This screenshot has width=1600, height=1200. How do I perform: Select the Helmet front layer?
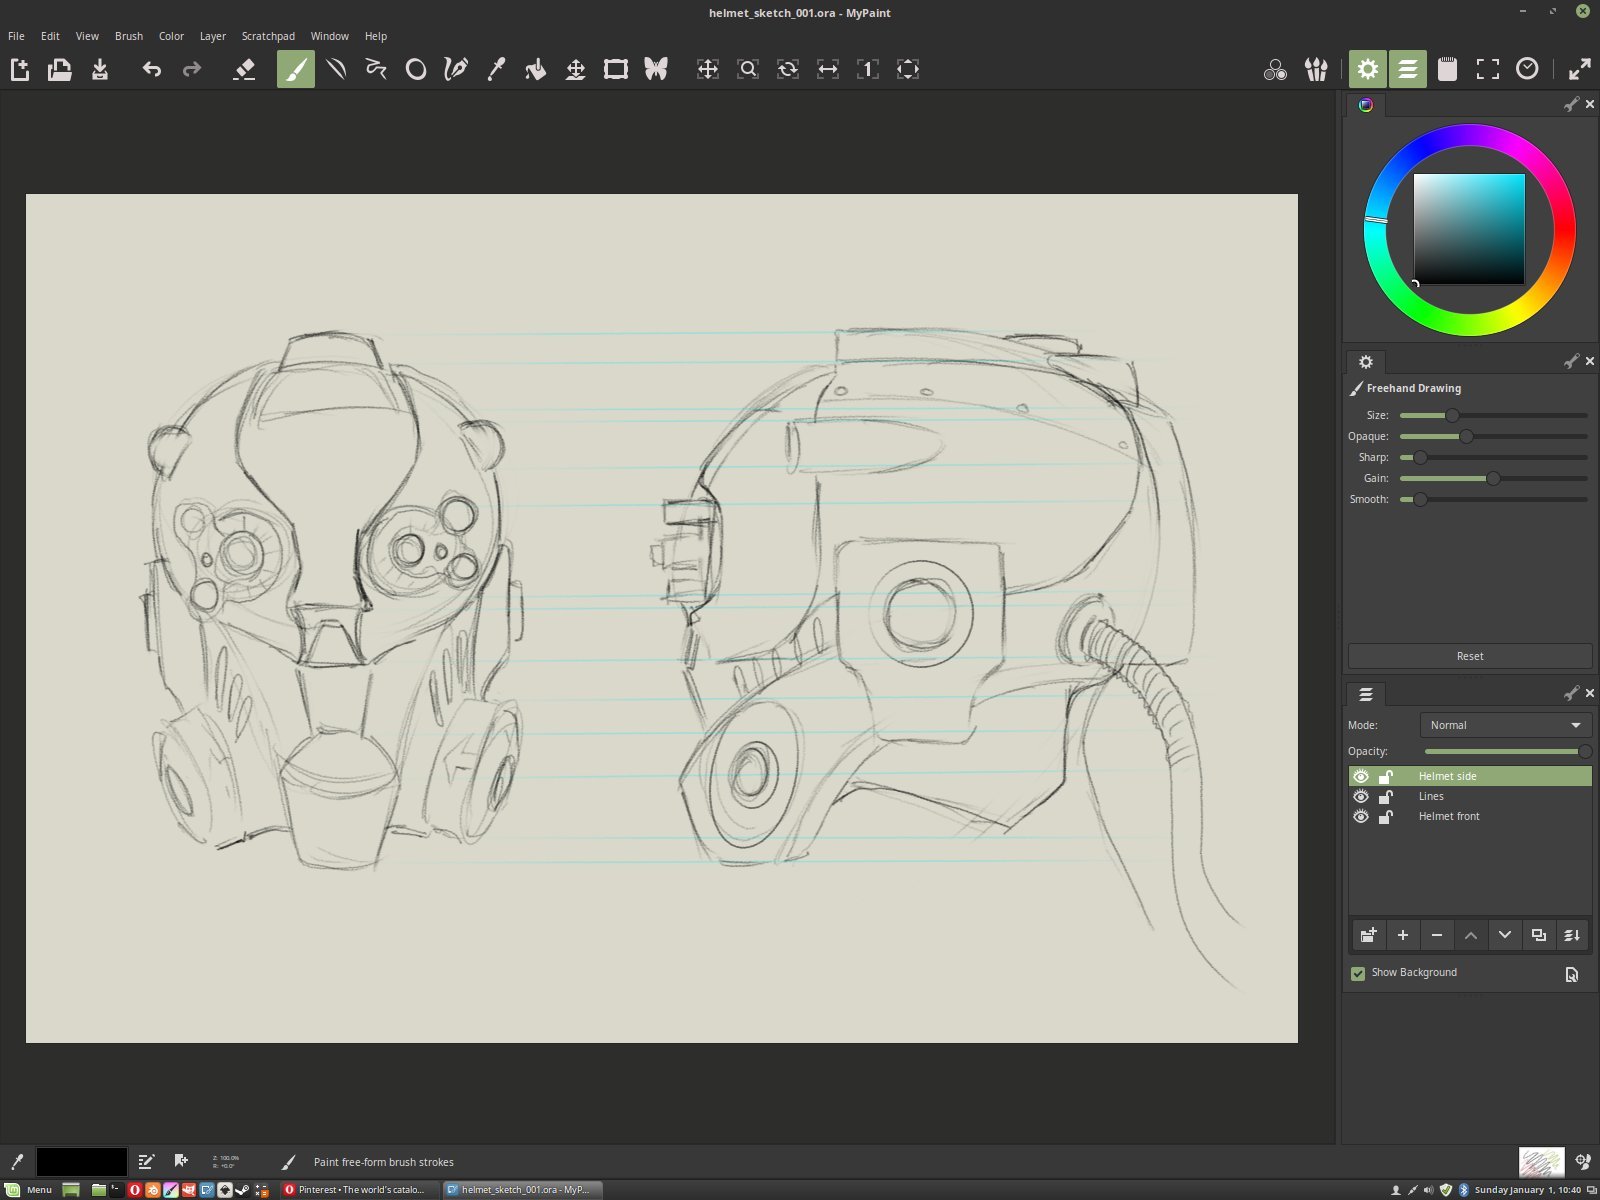(1449, 817)
